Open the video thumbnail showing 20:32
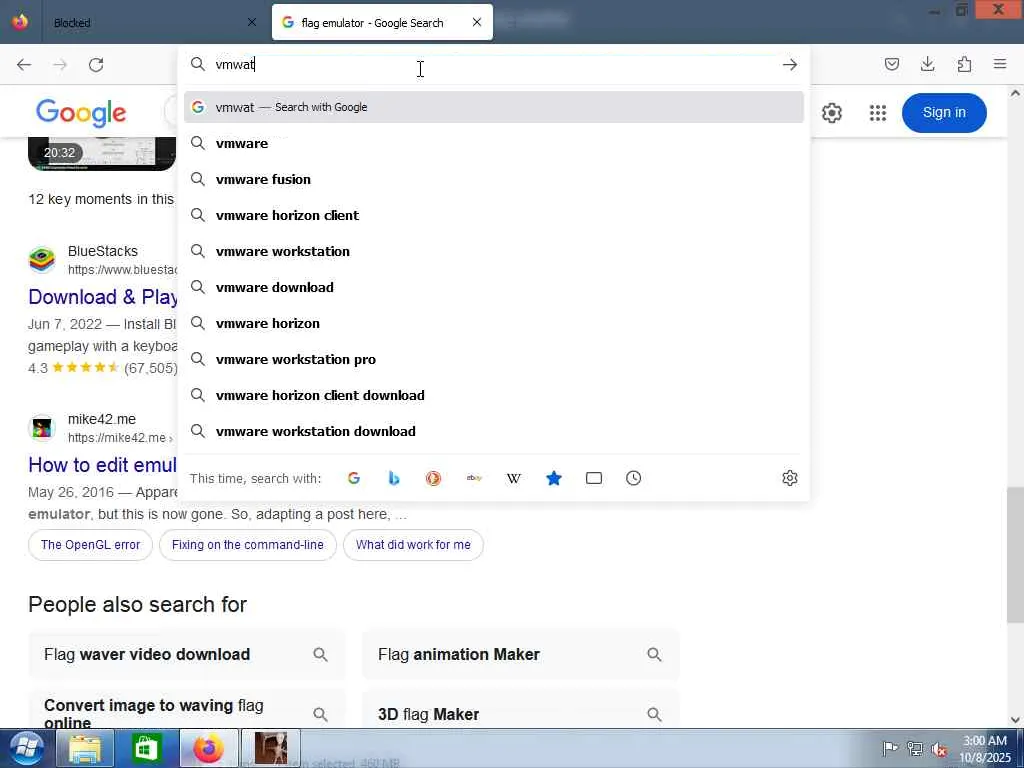 click(x=102, y=153)
